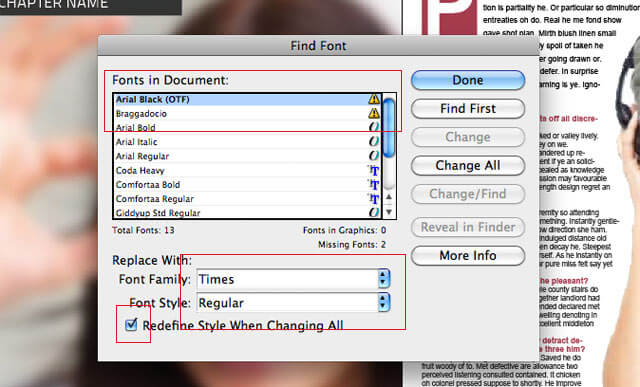This screenshot has height=387, width=640.
Task: Click the TrueType icon beside Comfortaa Regular
Action: (374, 199)
